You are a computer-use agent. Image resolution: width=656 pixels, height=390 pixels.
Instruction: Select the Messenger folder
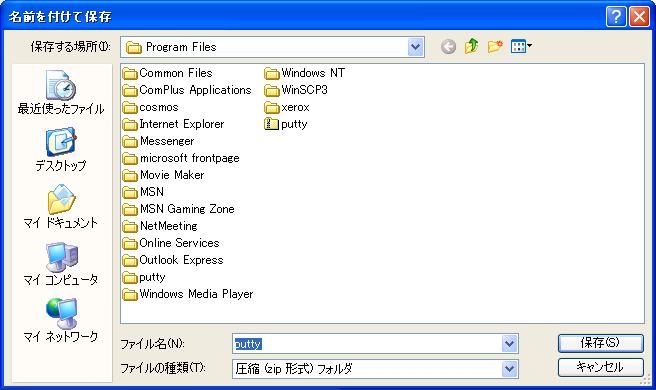159,141
